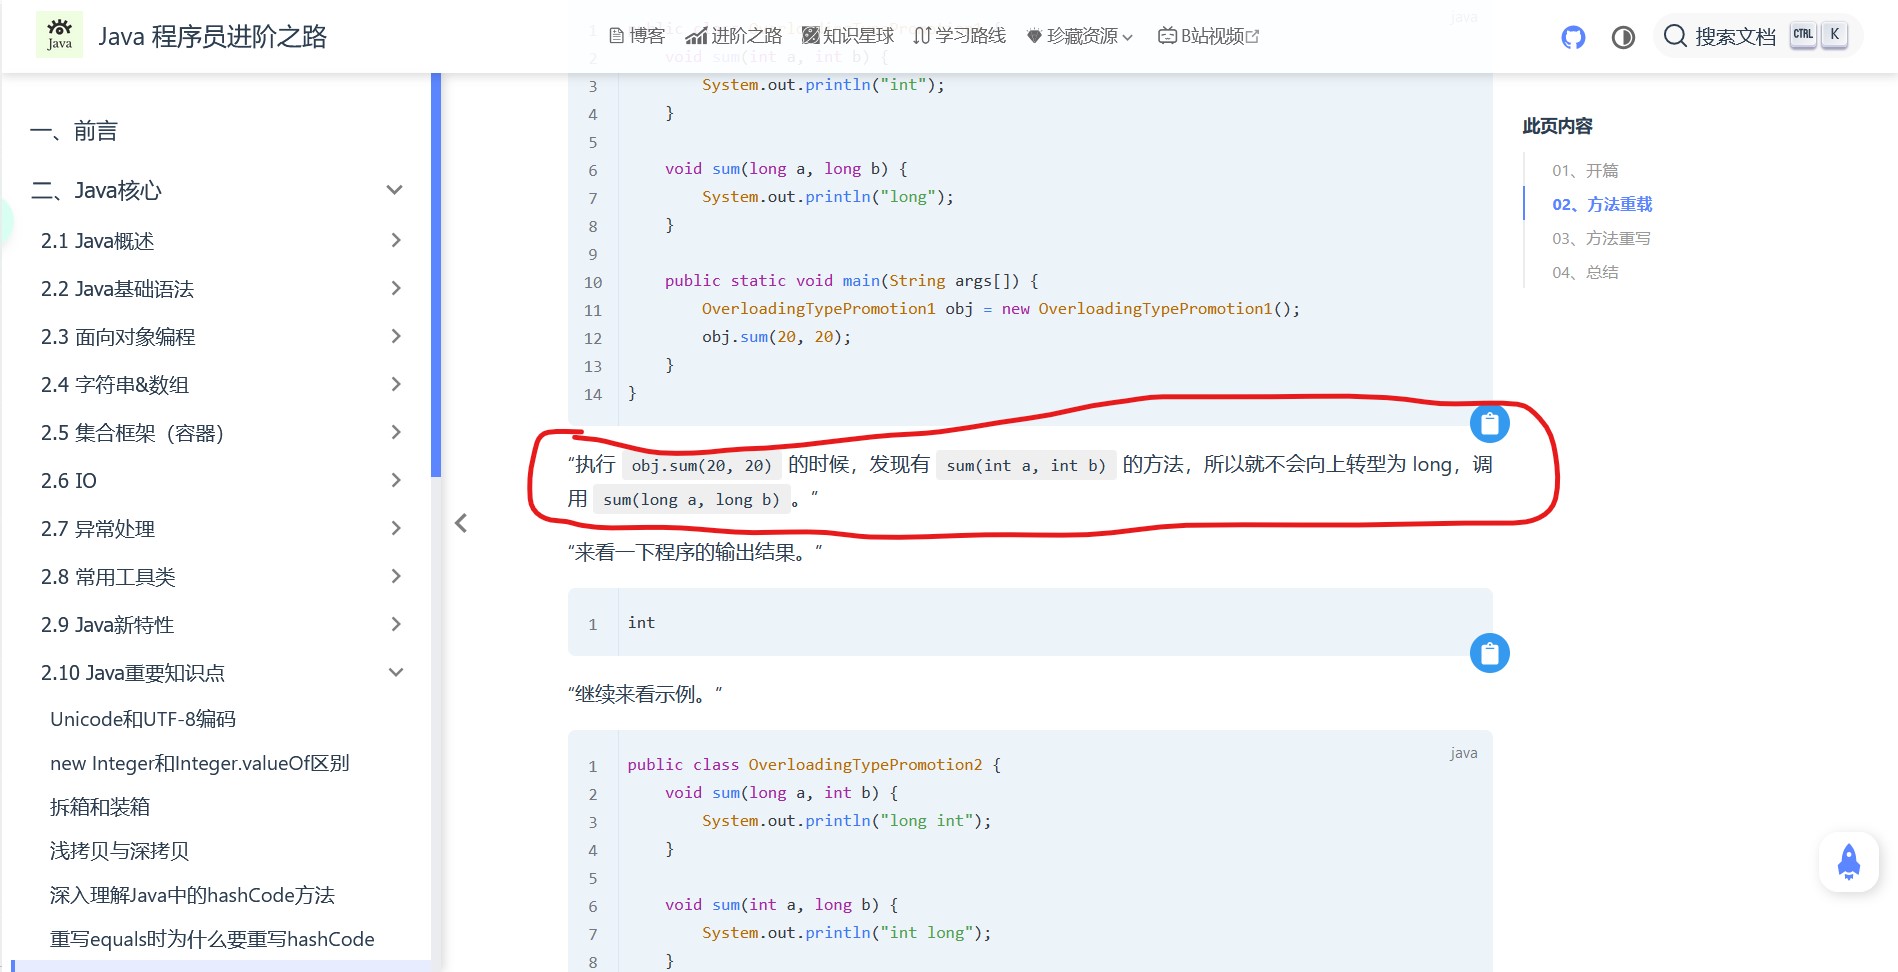
Task: Copy the 'int' output block via clipboard icon
Action: 1489,653
